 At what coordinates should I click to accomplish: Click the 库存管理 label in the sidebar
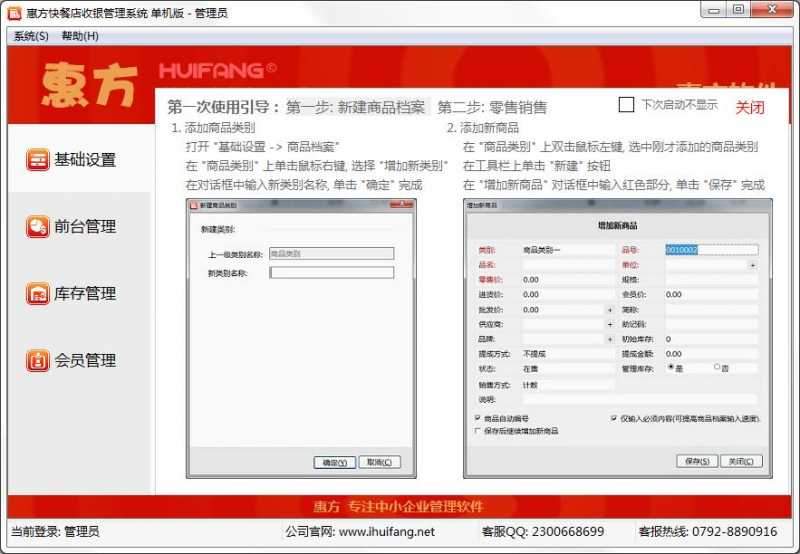(85, 294)
